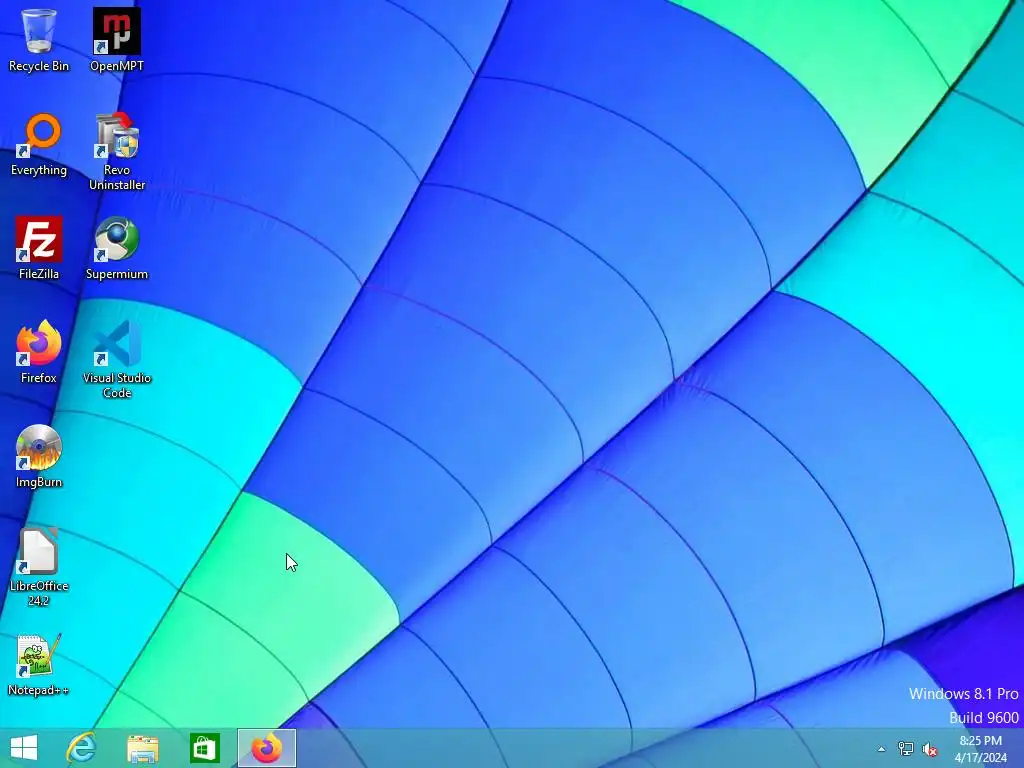Select the Everything search shortcut
1024x768 pixels.
pos(39,144)
